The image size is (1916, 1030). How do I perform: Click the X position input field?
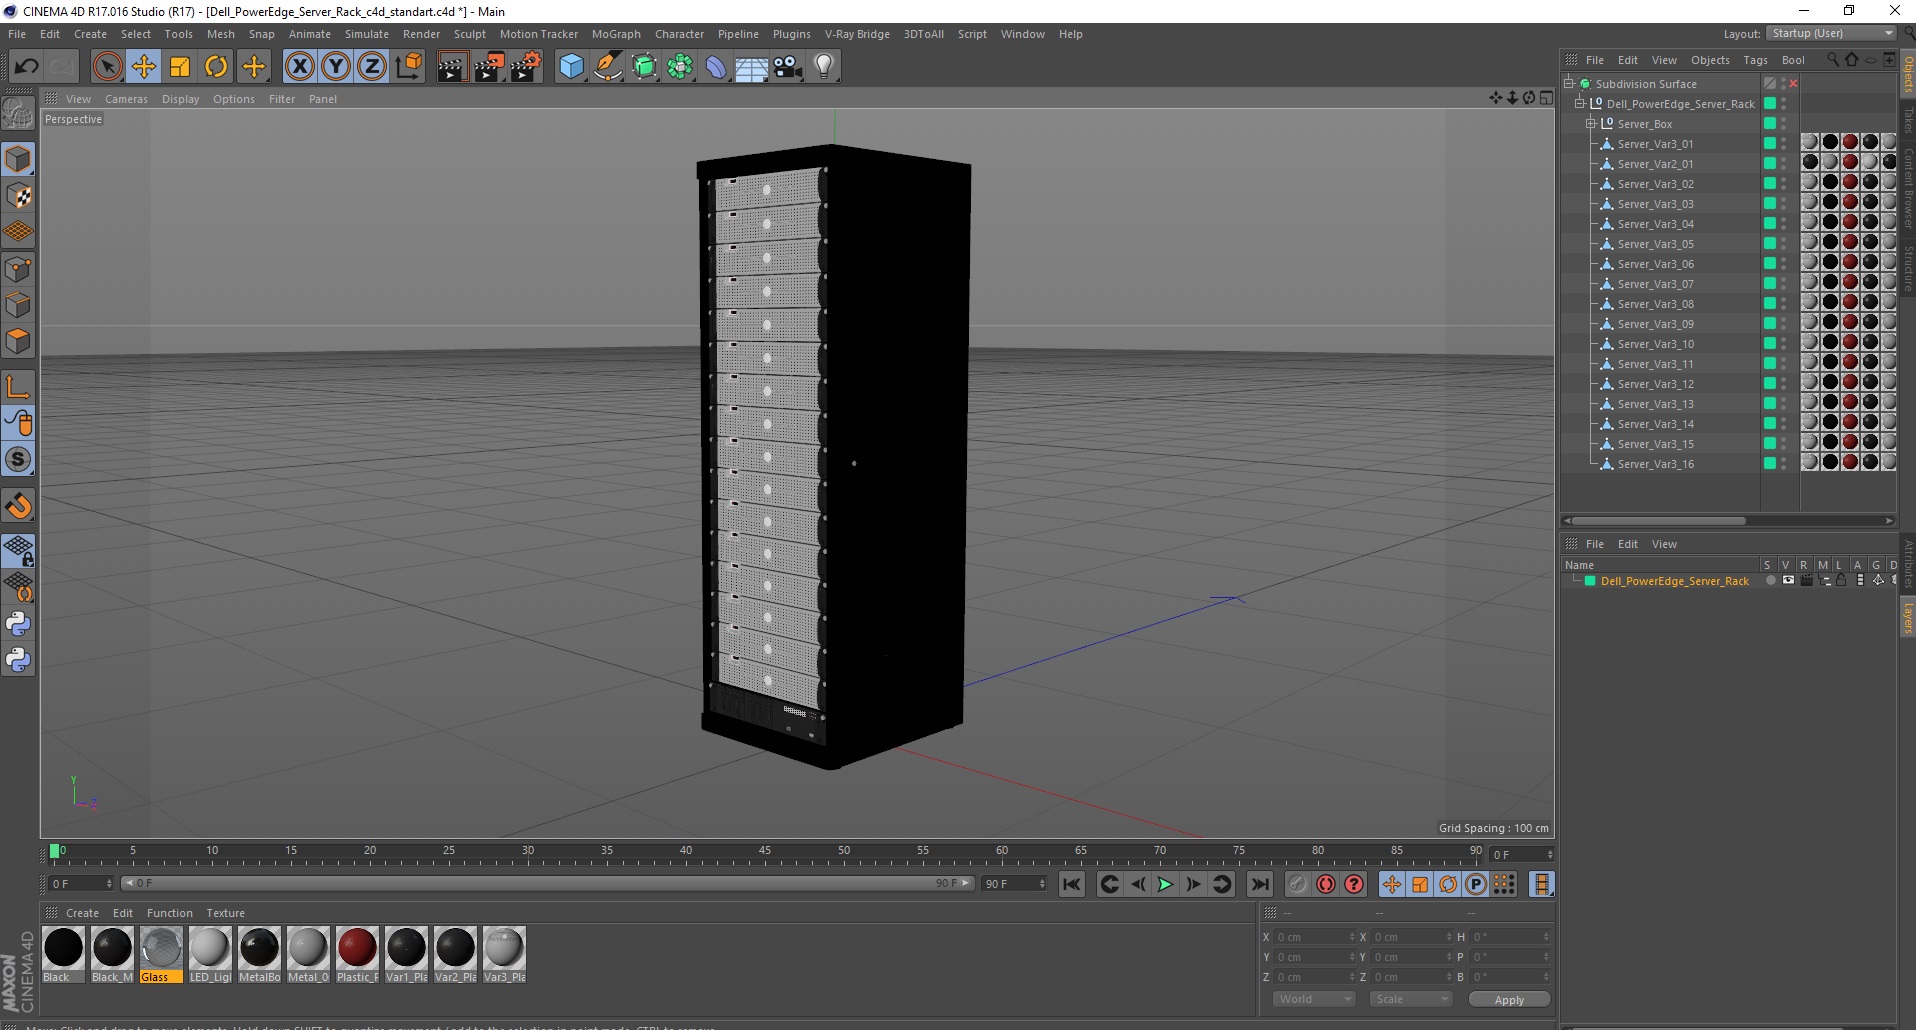point(1315,937)
